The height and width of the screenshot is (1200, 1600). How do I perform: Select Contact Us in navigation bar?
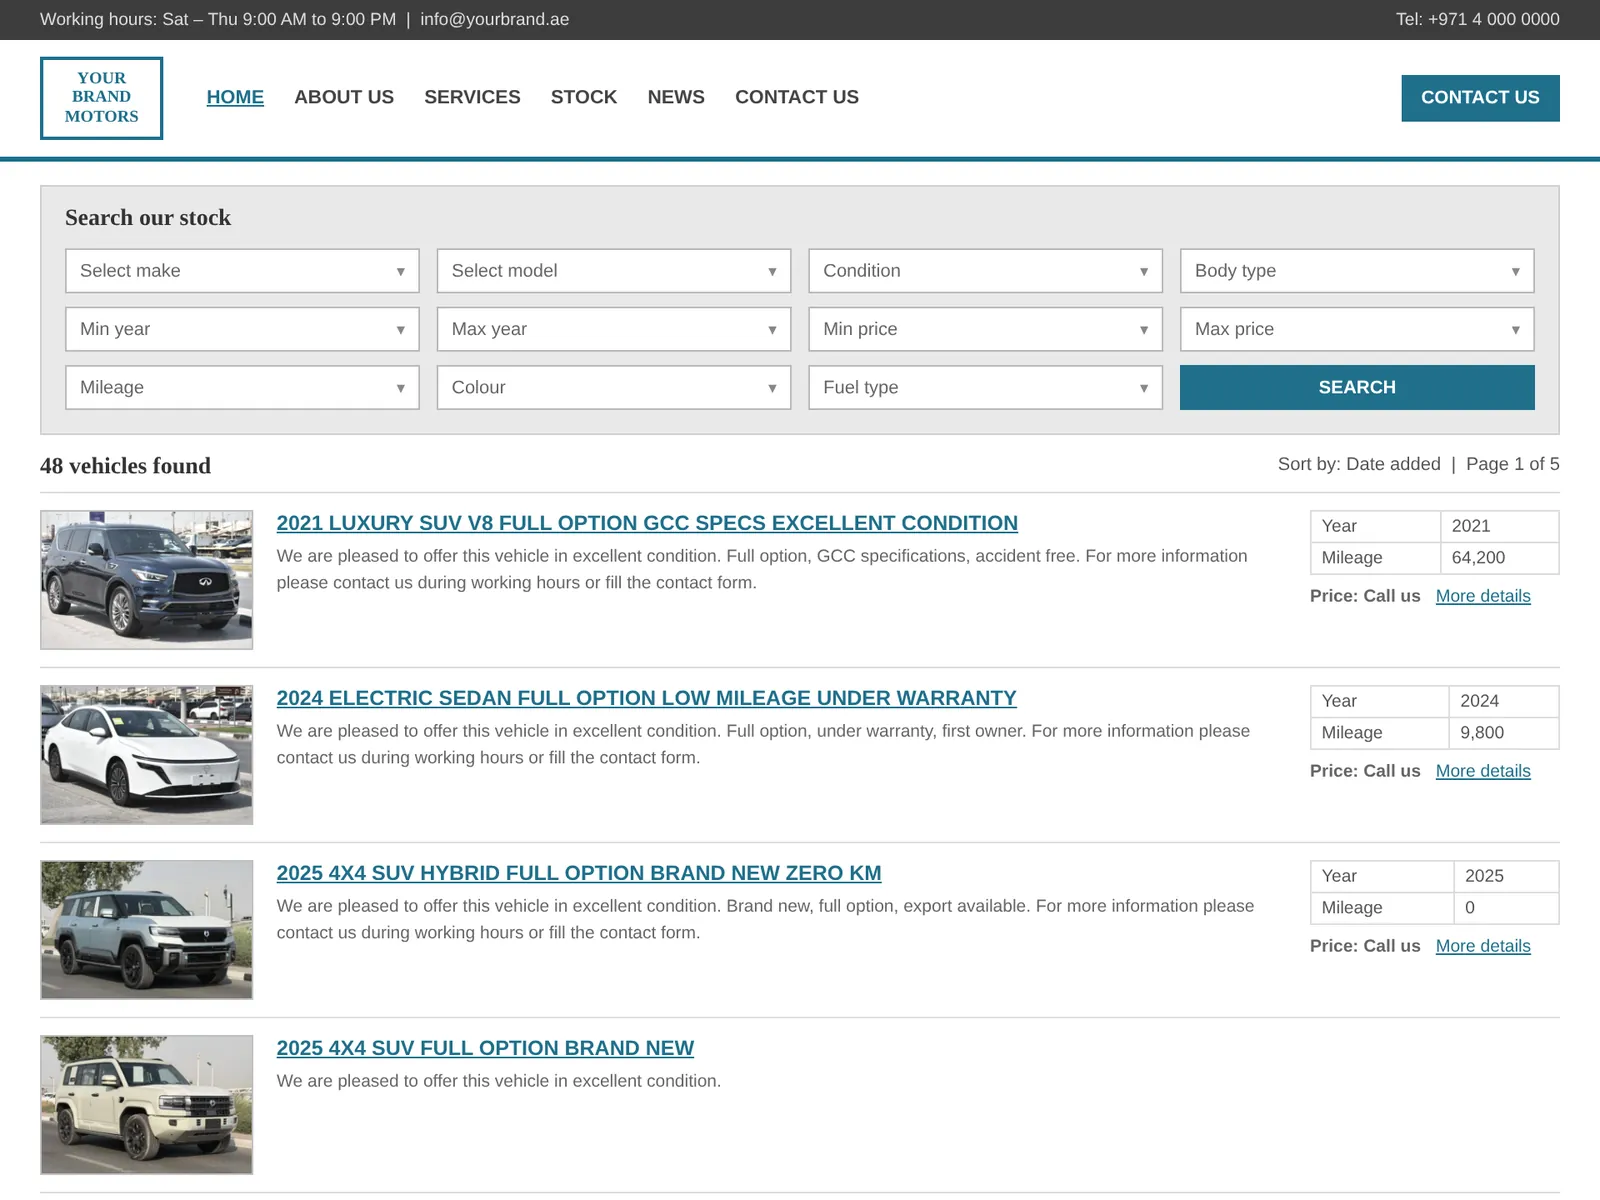click(x=797, y=97)
